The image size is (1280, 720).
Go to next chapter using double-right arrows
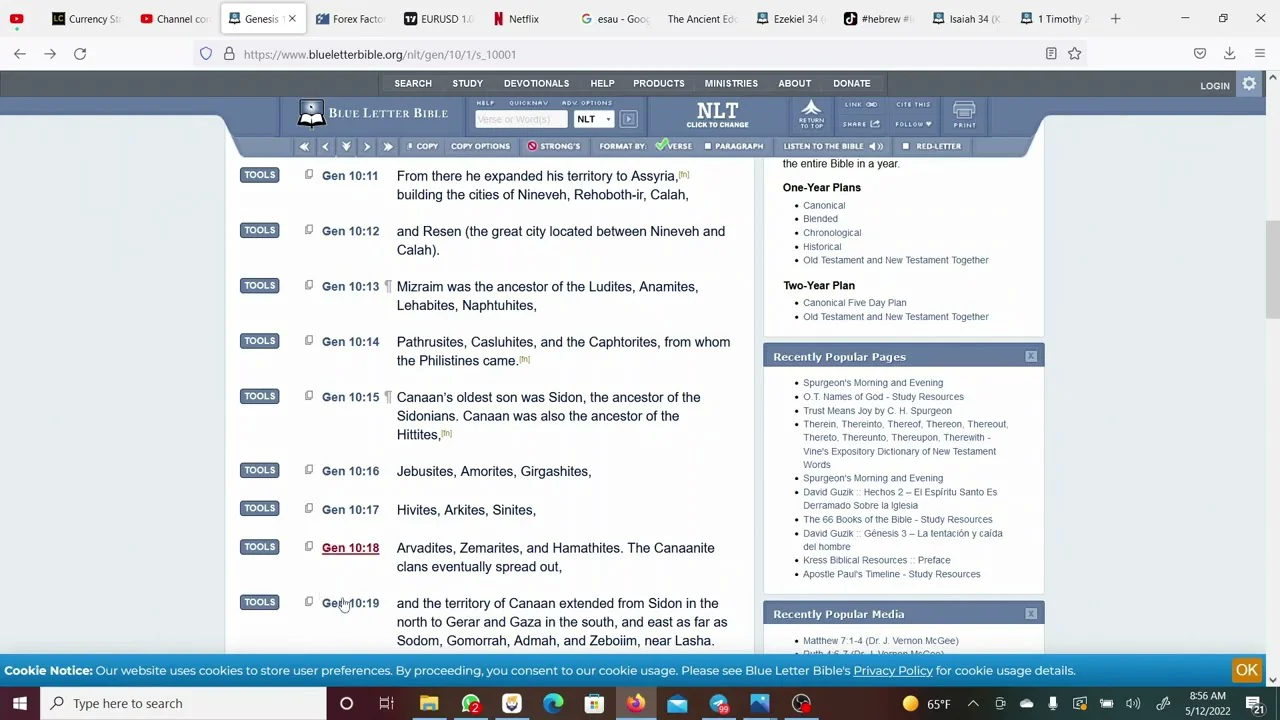tap(388, 146)
